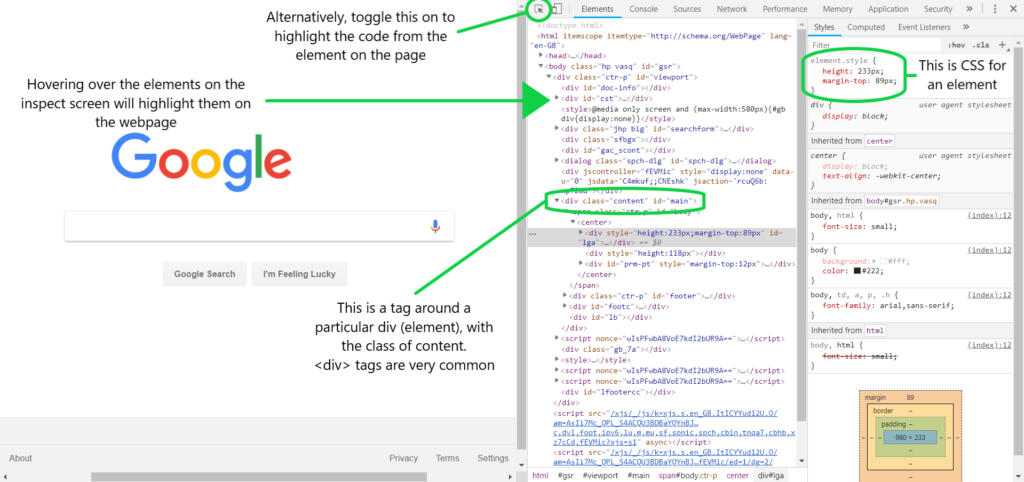The image size is (1024, 482).
Task: Click the #222 color swatch
Action: coord(857,270)
